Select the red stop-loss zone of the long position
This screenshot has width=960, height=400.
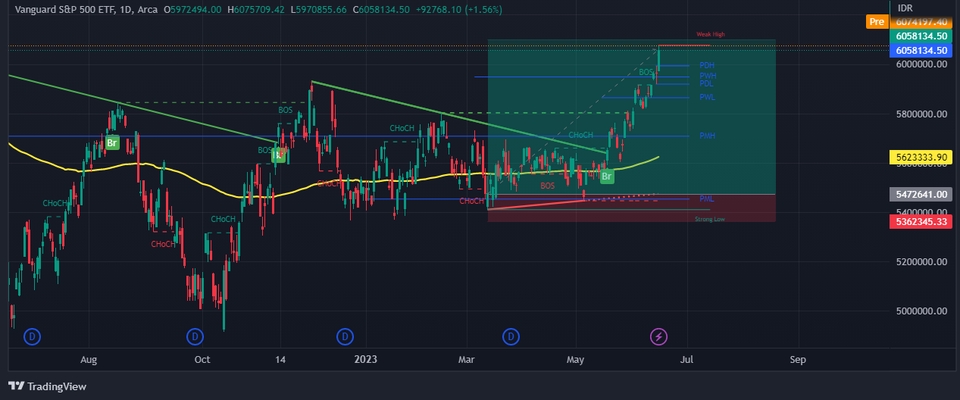632,208
